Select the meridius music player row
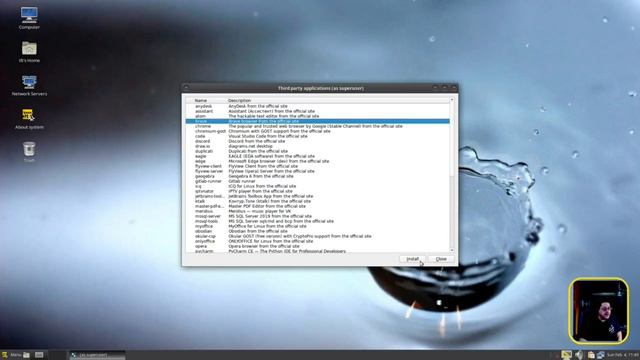640x360 pixels. click(318, 211)
